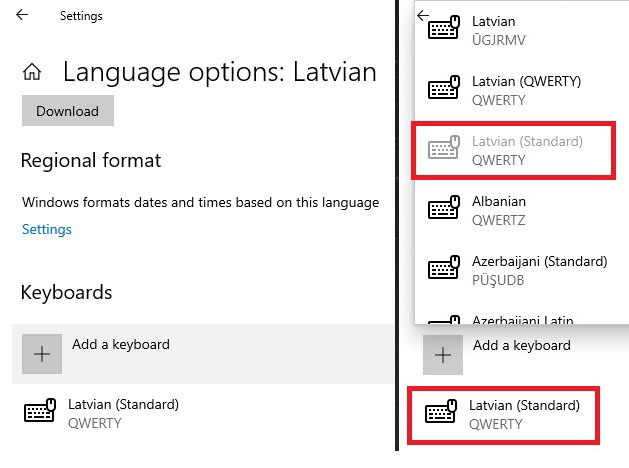This screenshot has height=468, width=629.
Task: Click the plus icon in right panel
Action: [x=443, y=354]
